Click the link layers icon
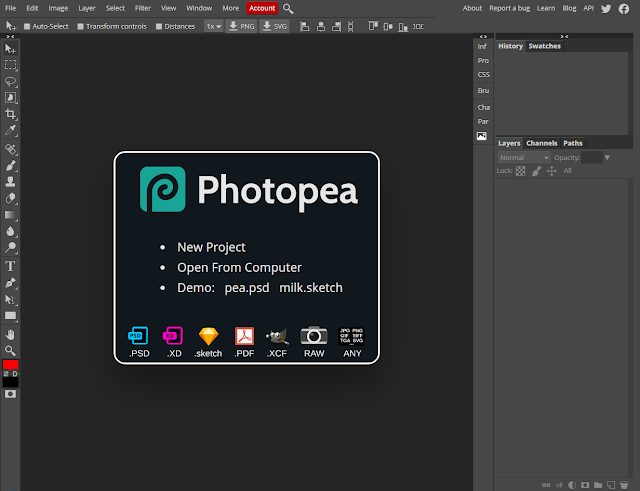 tap(546, 485)
